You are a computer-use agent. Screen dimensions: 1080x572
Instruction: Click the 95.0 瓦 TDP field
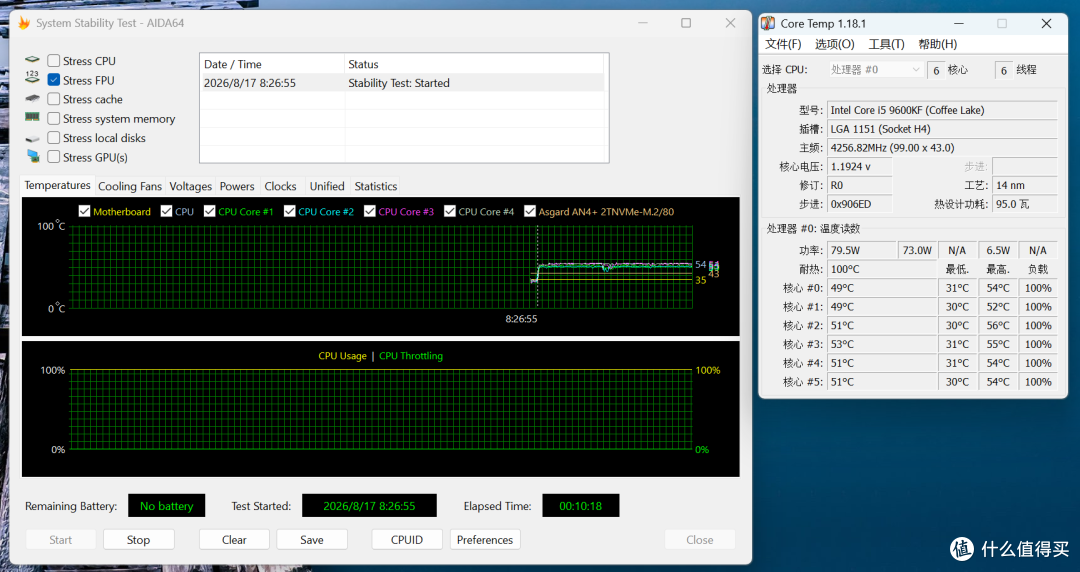point(1024,204)
